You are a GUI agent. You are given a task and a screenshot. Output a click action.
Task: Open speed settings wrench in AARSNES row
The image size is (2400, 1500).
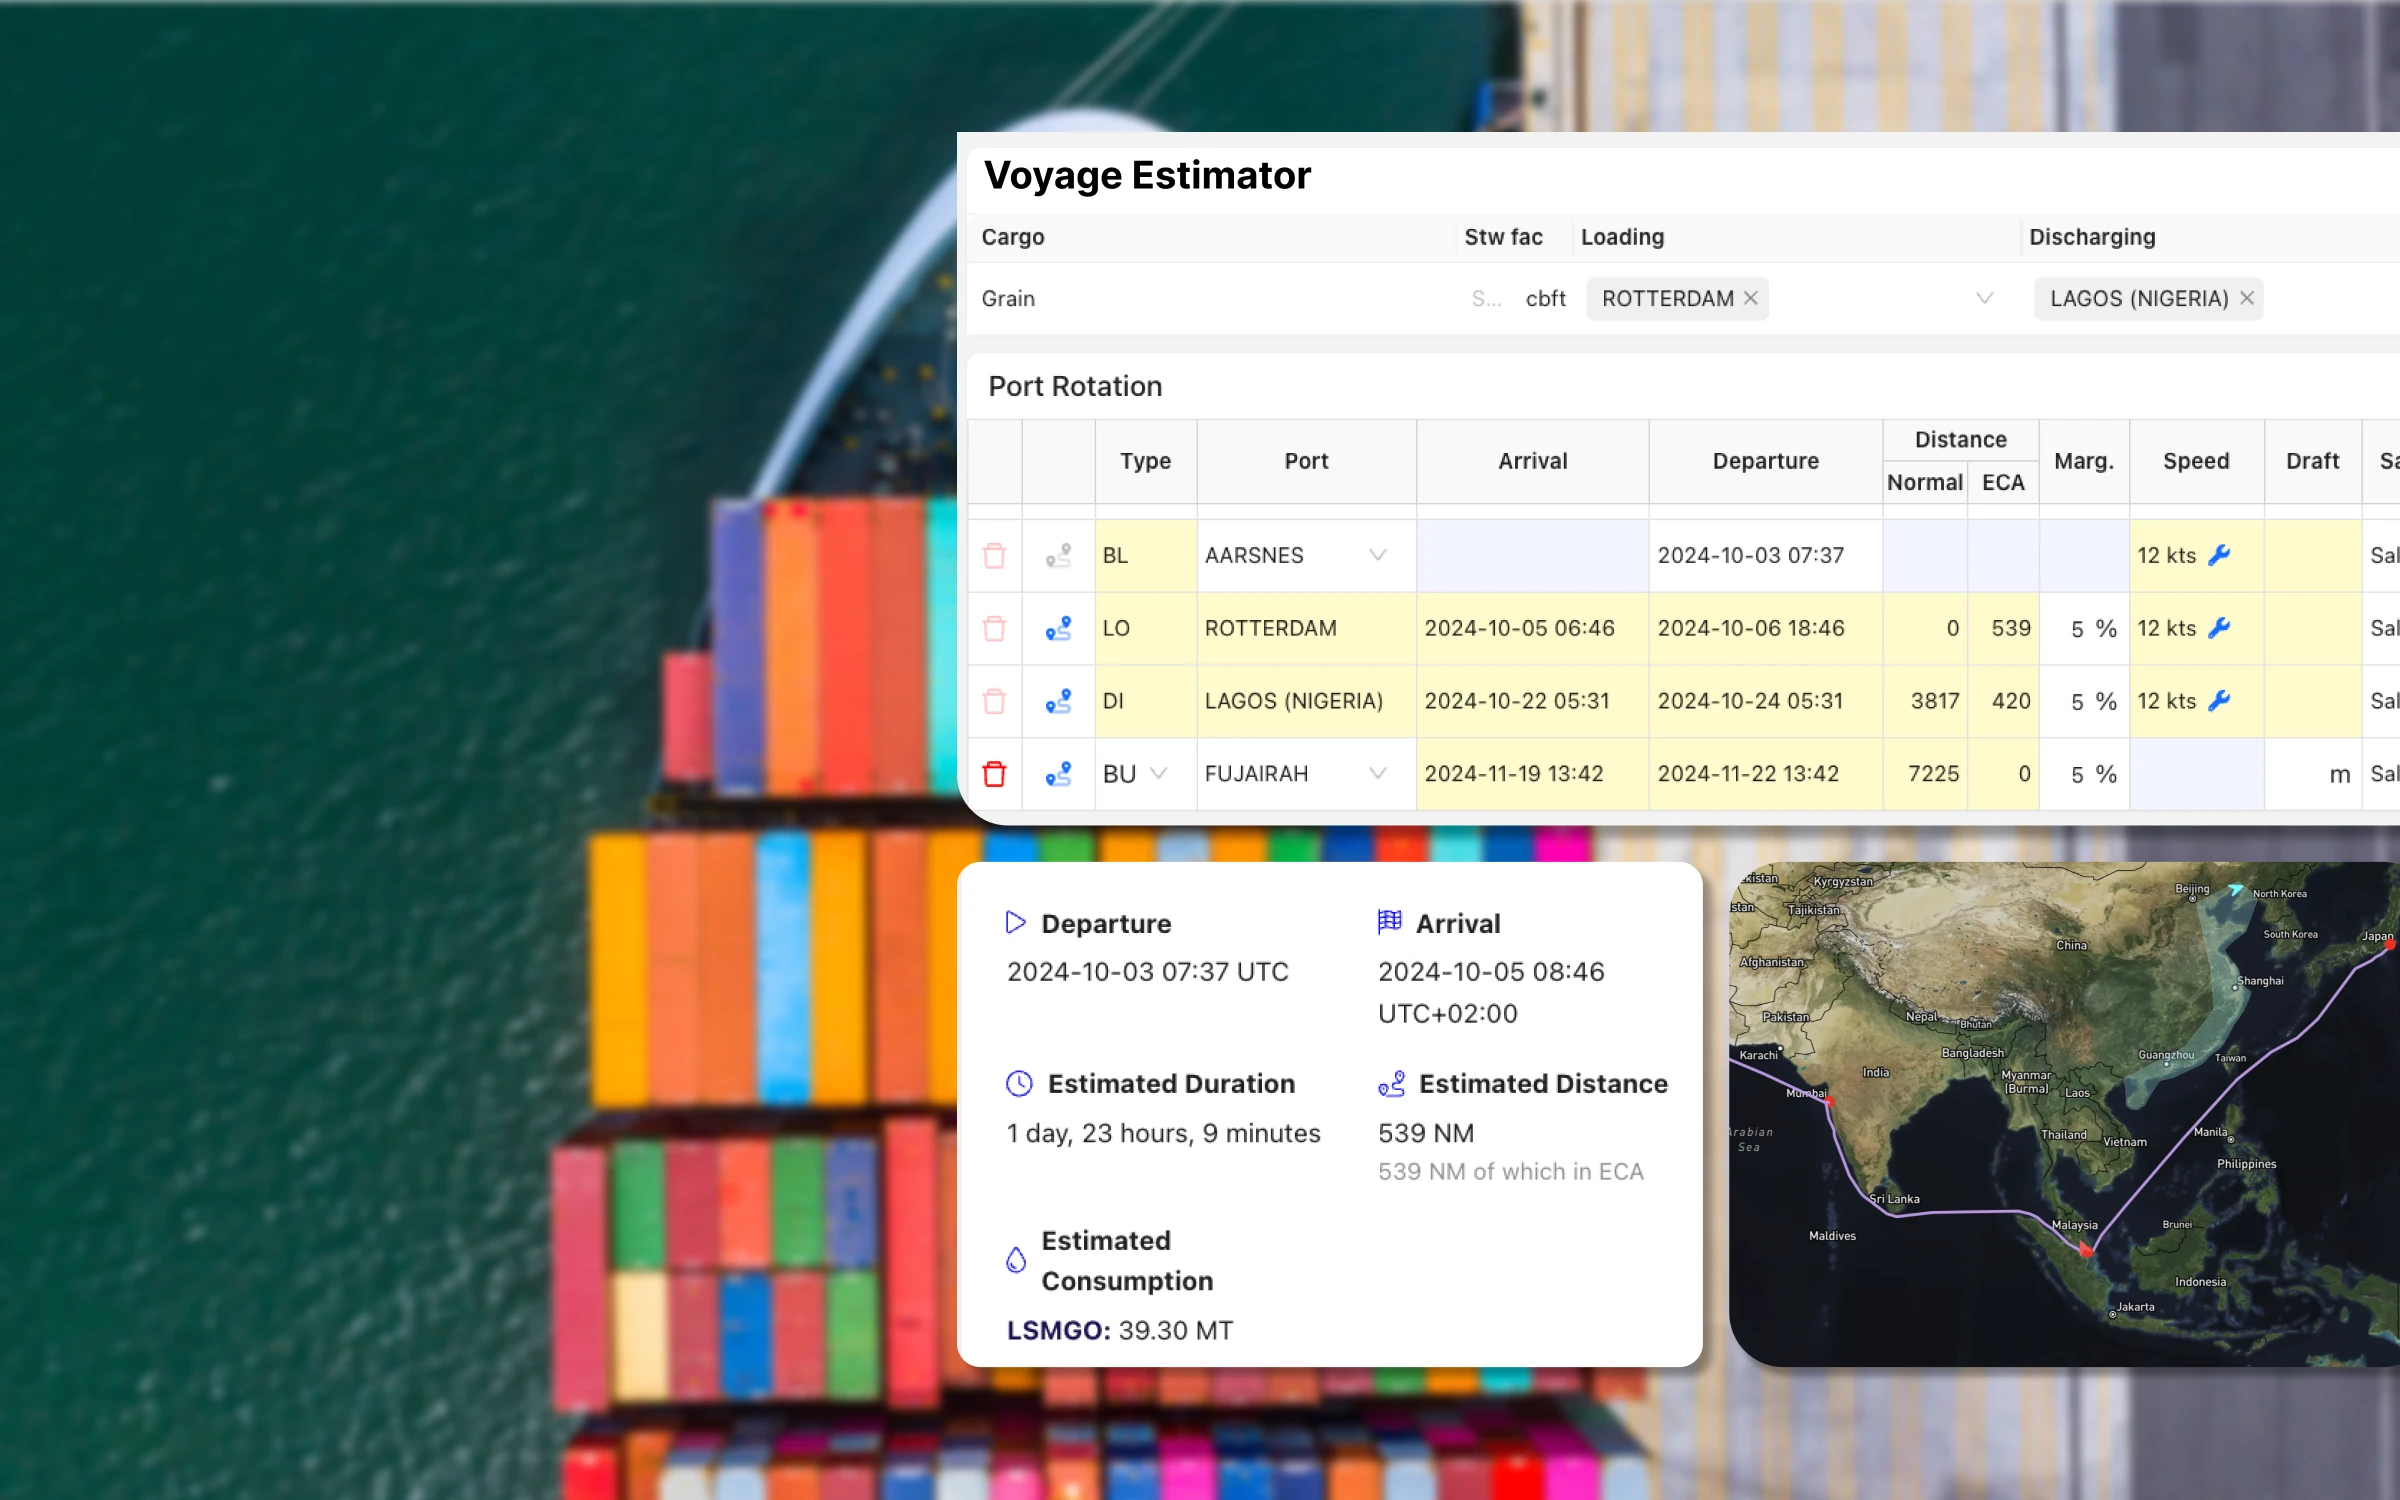(x=2219, y=555)
